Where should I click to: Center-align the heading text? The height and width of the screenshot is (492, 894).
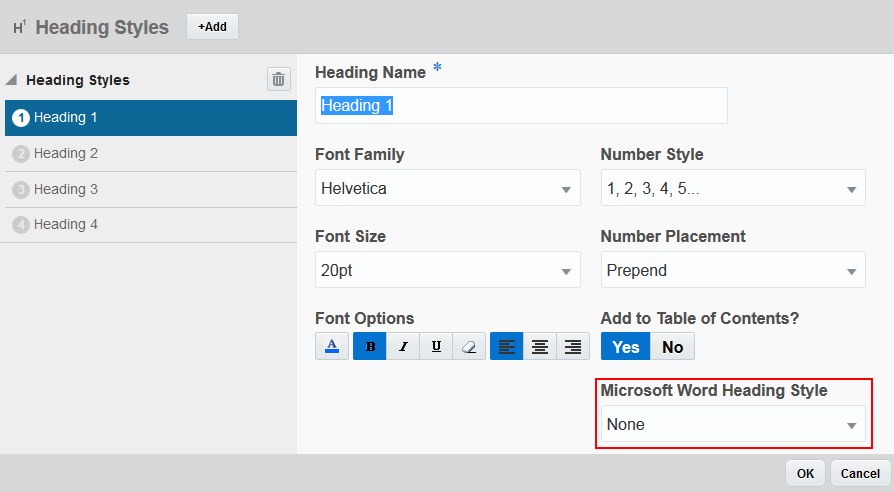click(x=540, y=347)
